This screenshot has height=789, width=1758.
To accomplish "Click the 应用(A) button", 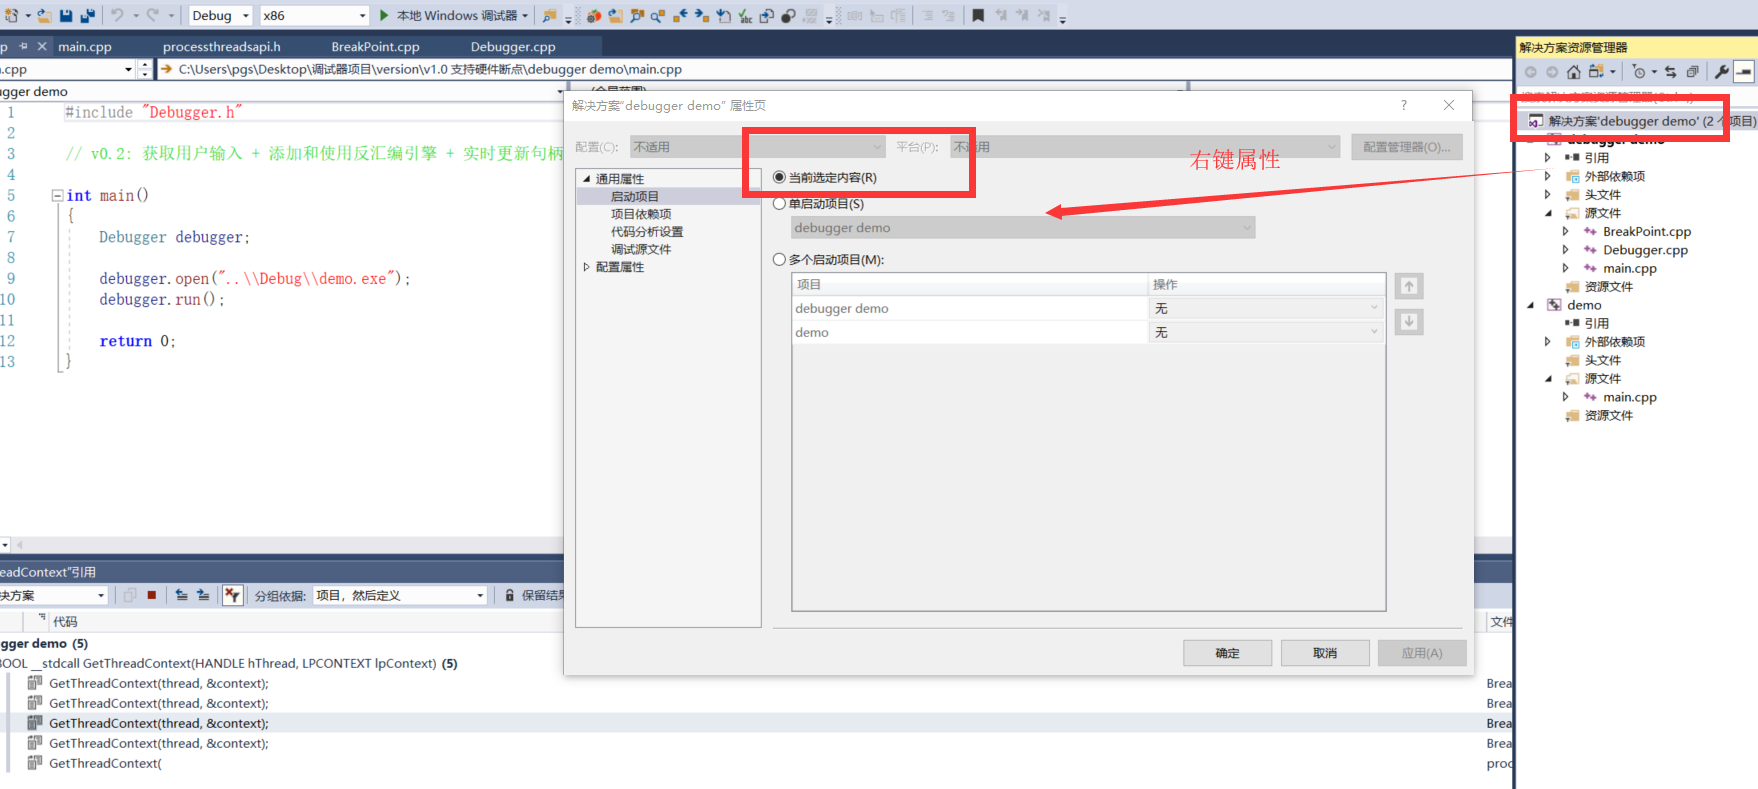I will [x=1422, y=653].
